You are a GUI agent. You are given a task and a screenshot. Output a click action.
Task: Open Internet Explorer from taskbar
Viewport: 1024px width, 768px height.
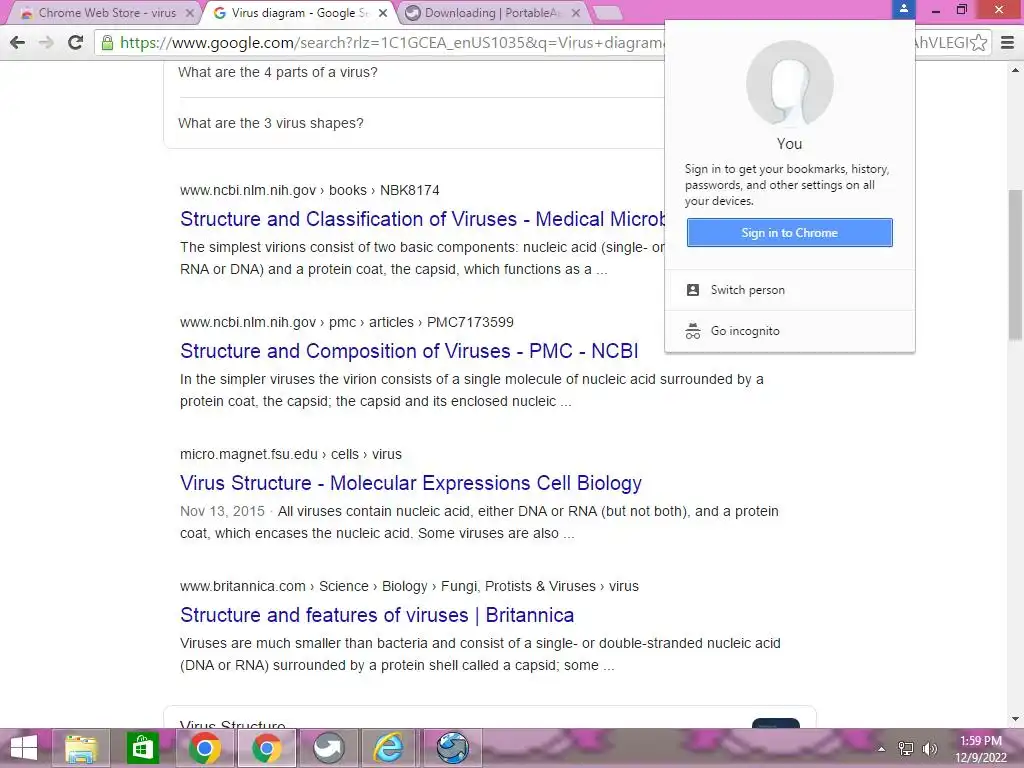pos(390,748)
